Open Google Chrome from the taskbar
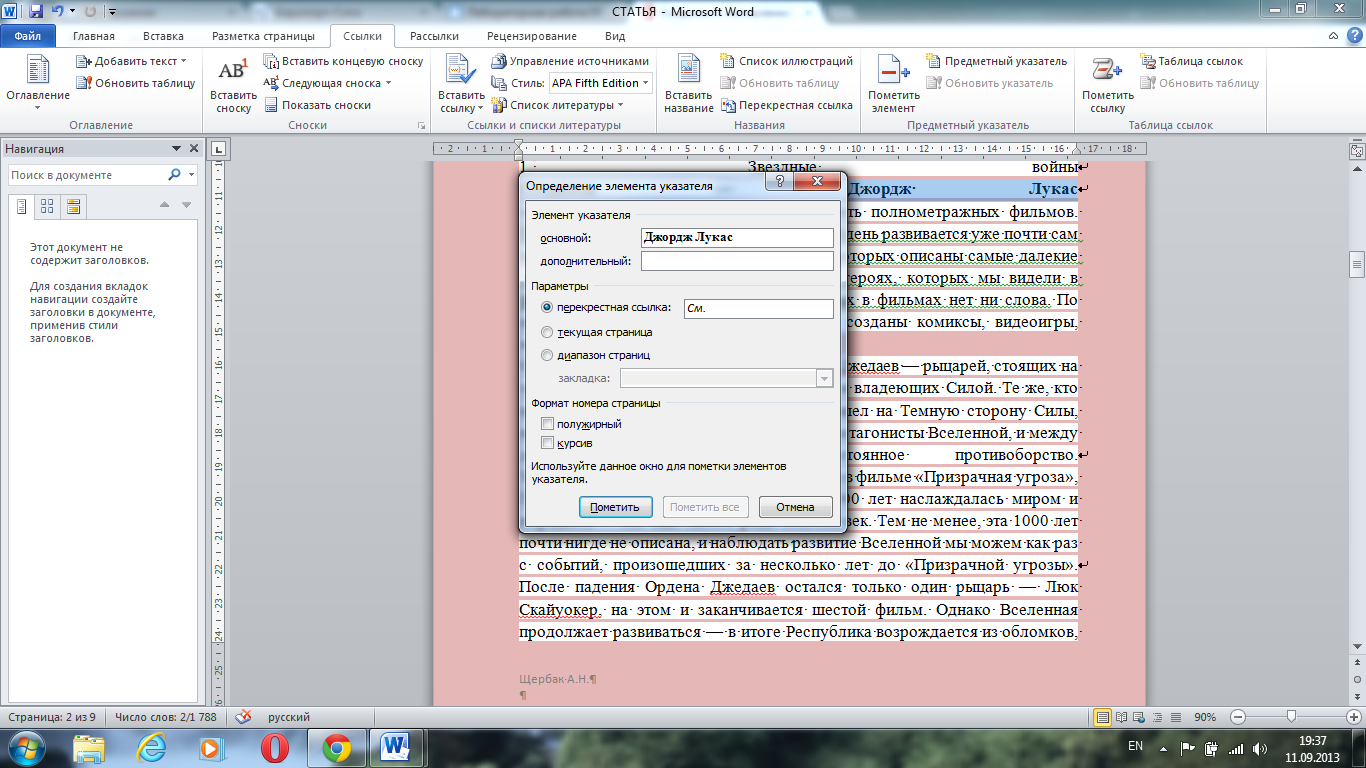The height and width of the screenshot is (768, 1366). point(337,747)
